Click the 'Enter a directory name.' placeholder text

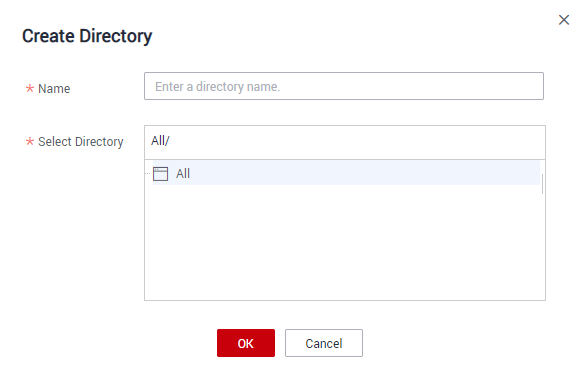pyautogui.click(x=218, y=86)
